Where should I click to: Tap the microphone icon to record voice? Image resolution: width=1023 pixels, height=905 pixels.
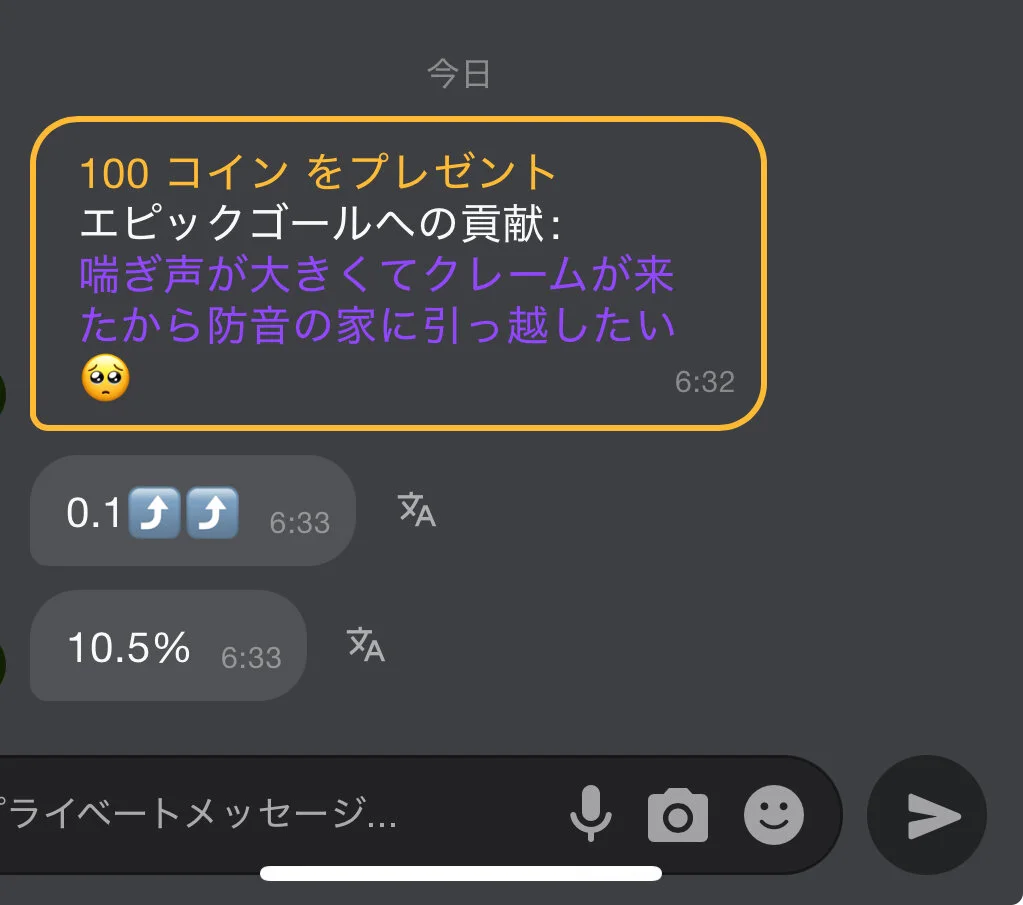point(590,814)
